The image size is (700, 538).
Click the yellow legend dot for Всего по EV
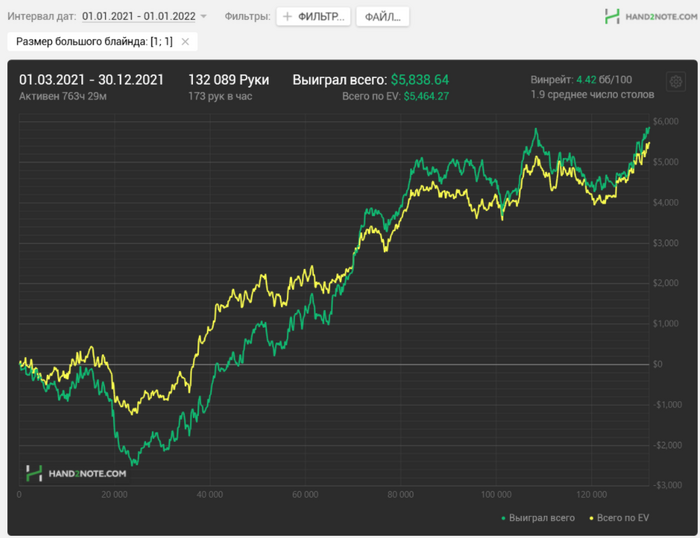click(592, 518)
